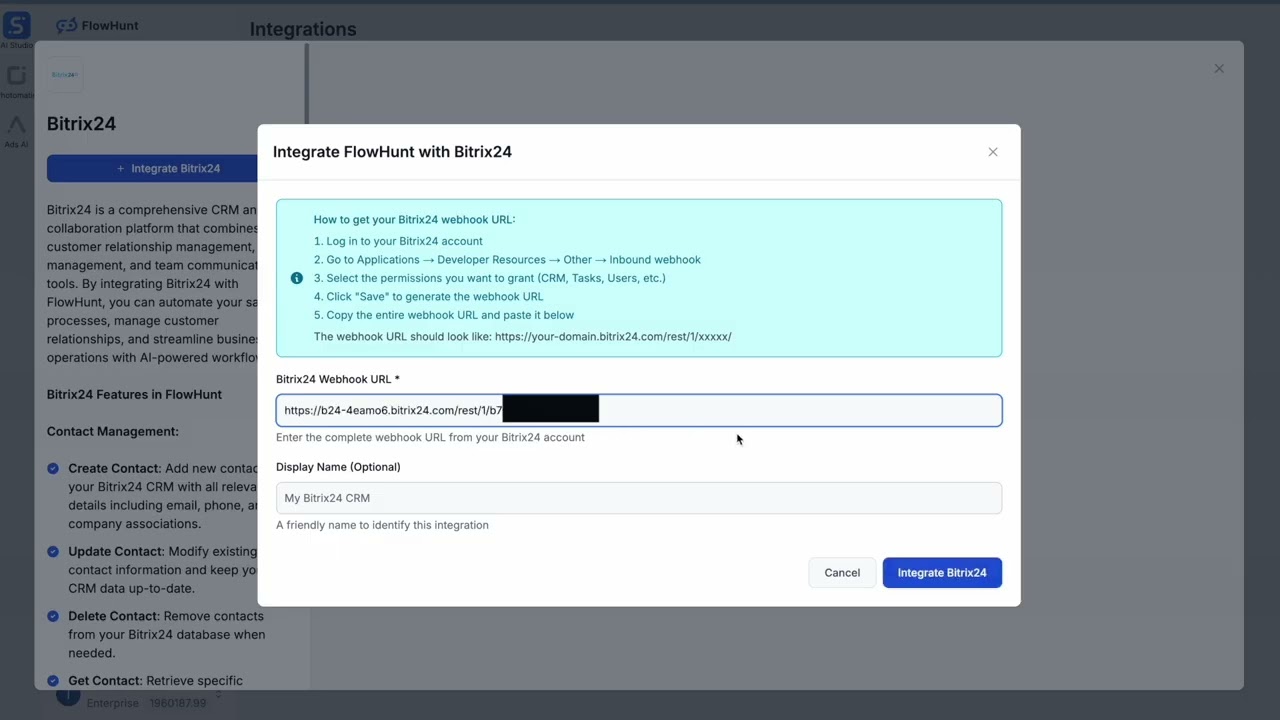
Task: Click the 'Bitrix24 Webhook URL *' label
Action: (x=338, y=379)
